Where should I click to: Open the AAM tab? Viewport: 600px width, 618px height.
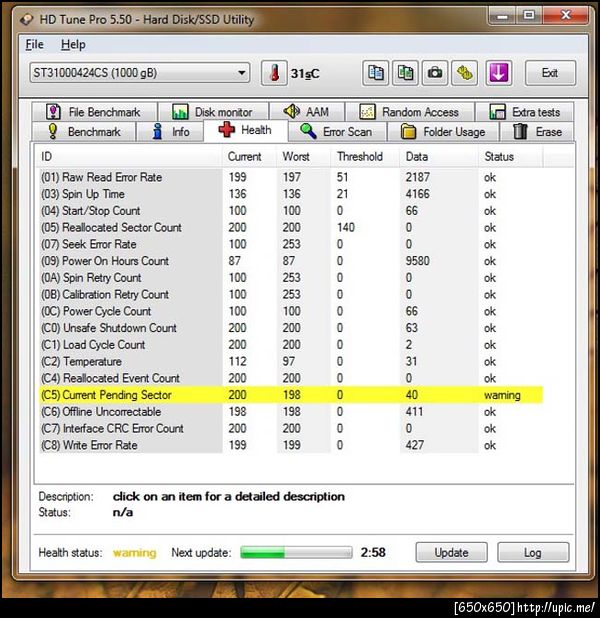[307, 112]
